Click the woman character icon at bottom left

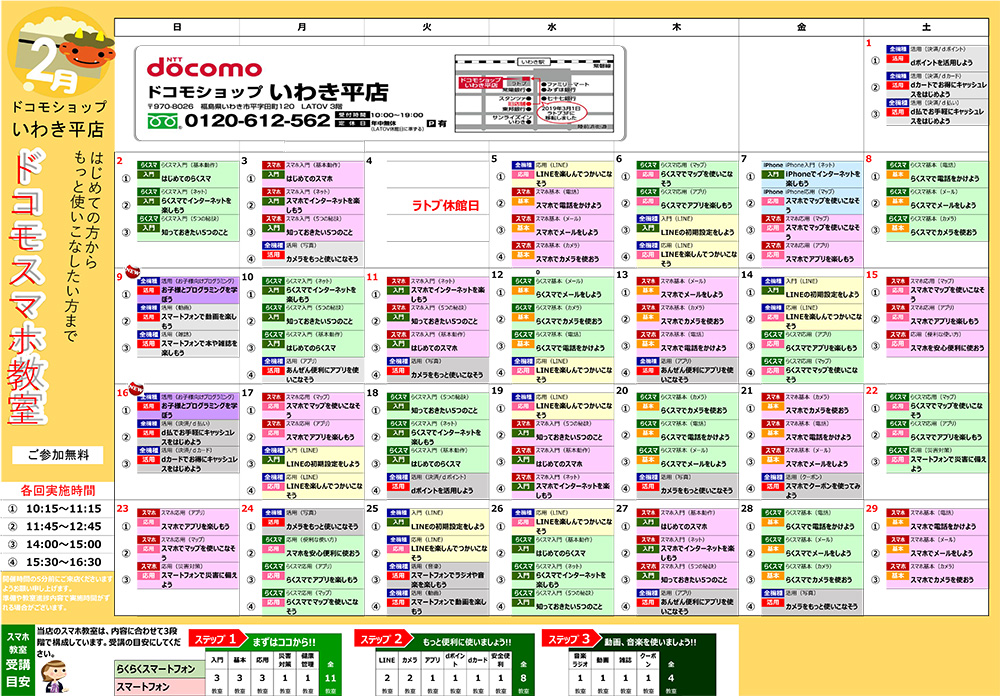click(x=54, y=677)
